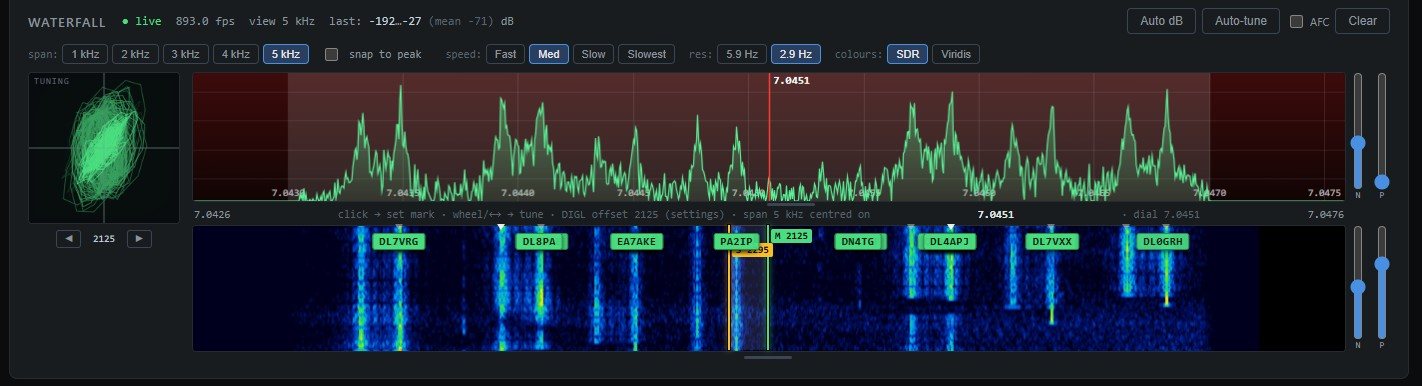Click the bold 7.0451 centre frequency text
This screenshot has width=1422, height=386.
click(x=996, y=214)
